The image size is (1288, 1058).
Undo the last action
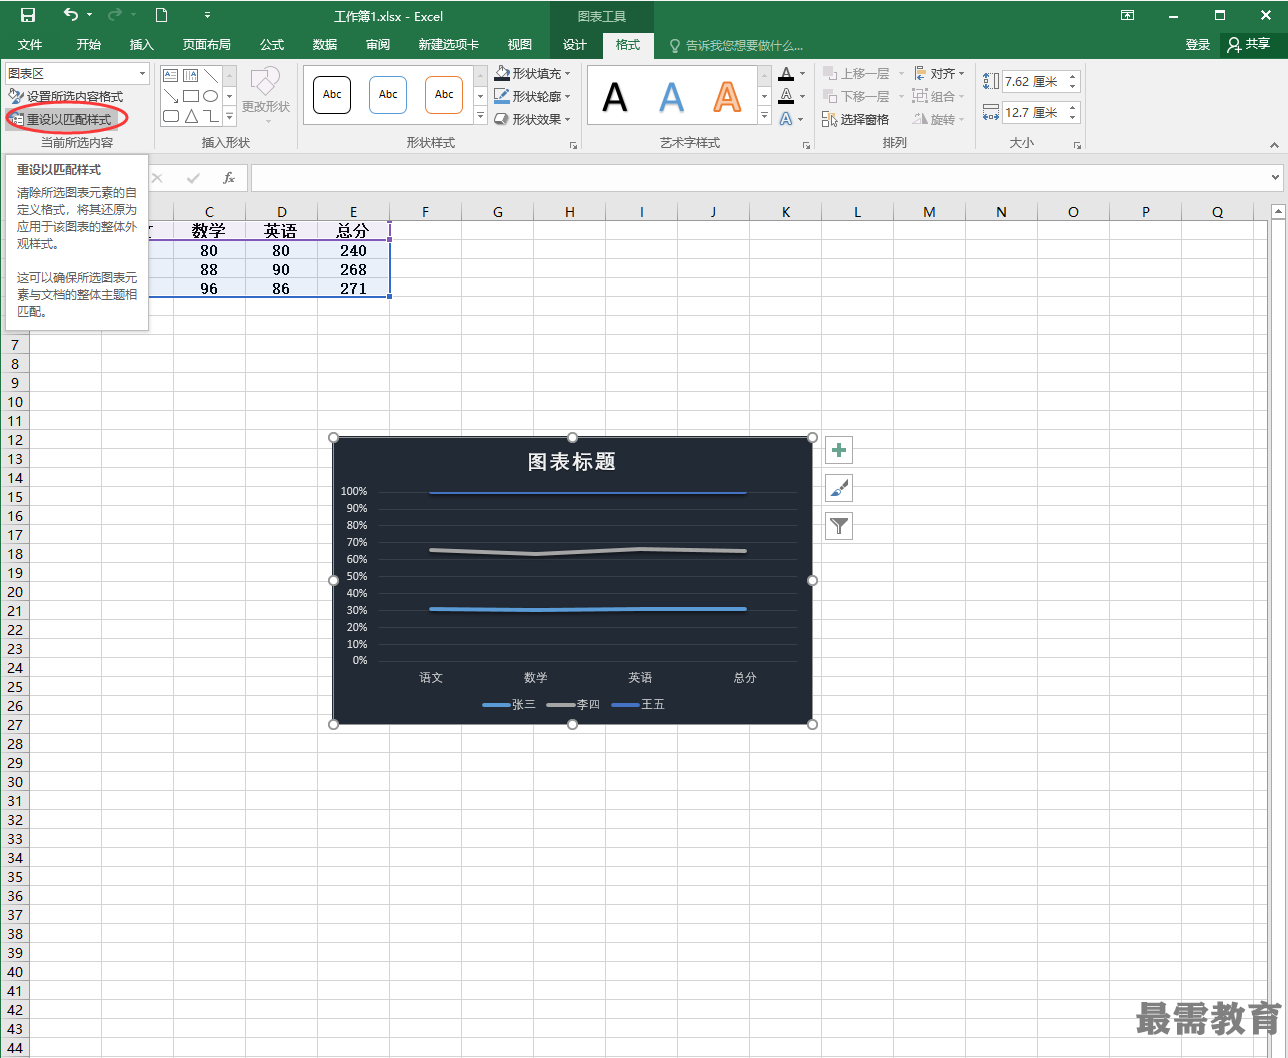(x=70, y=15)
